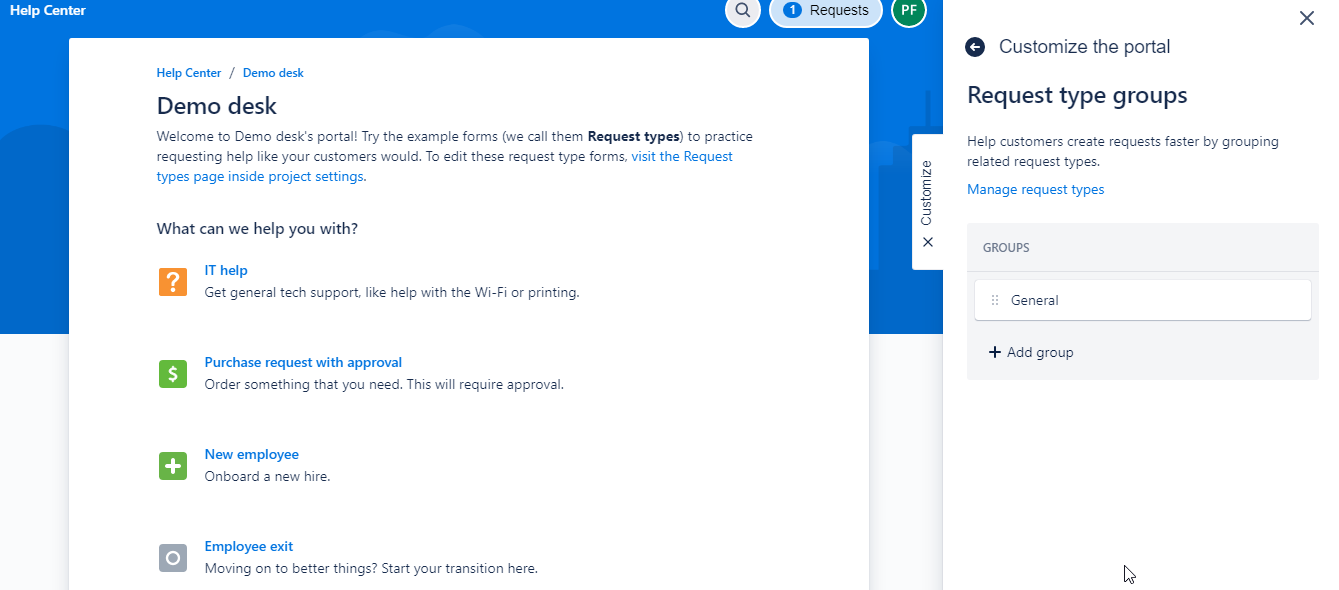Screen dimensions: 1339x590
Task: Close the Request type groups panel
Action: tap(1306, 18)
